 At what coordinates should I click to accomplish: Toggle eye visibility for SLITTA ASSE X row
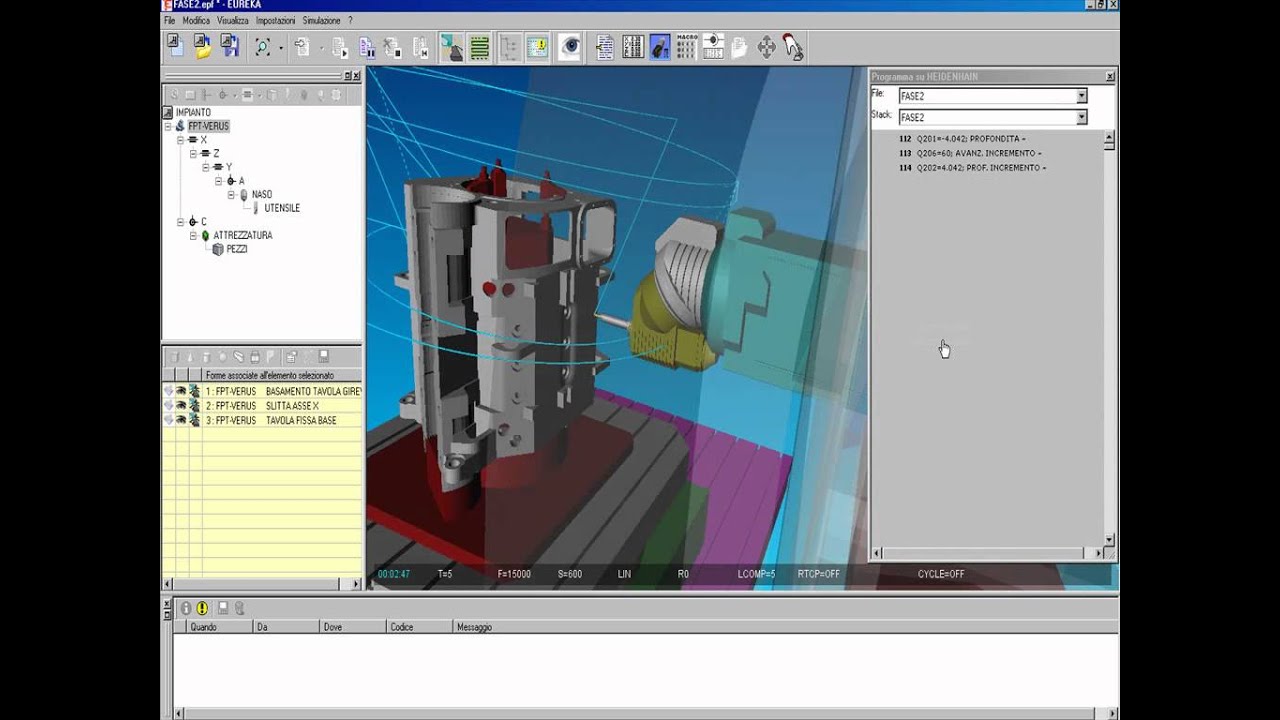(x=181, y=405)
